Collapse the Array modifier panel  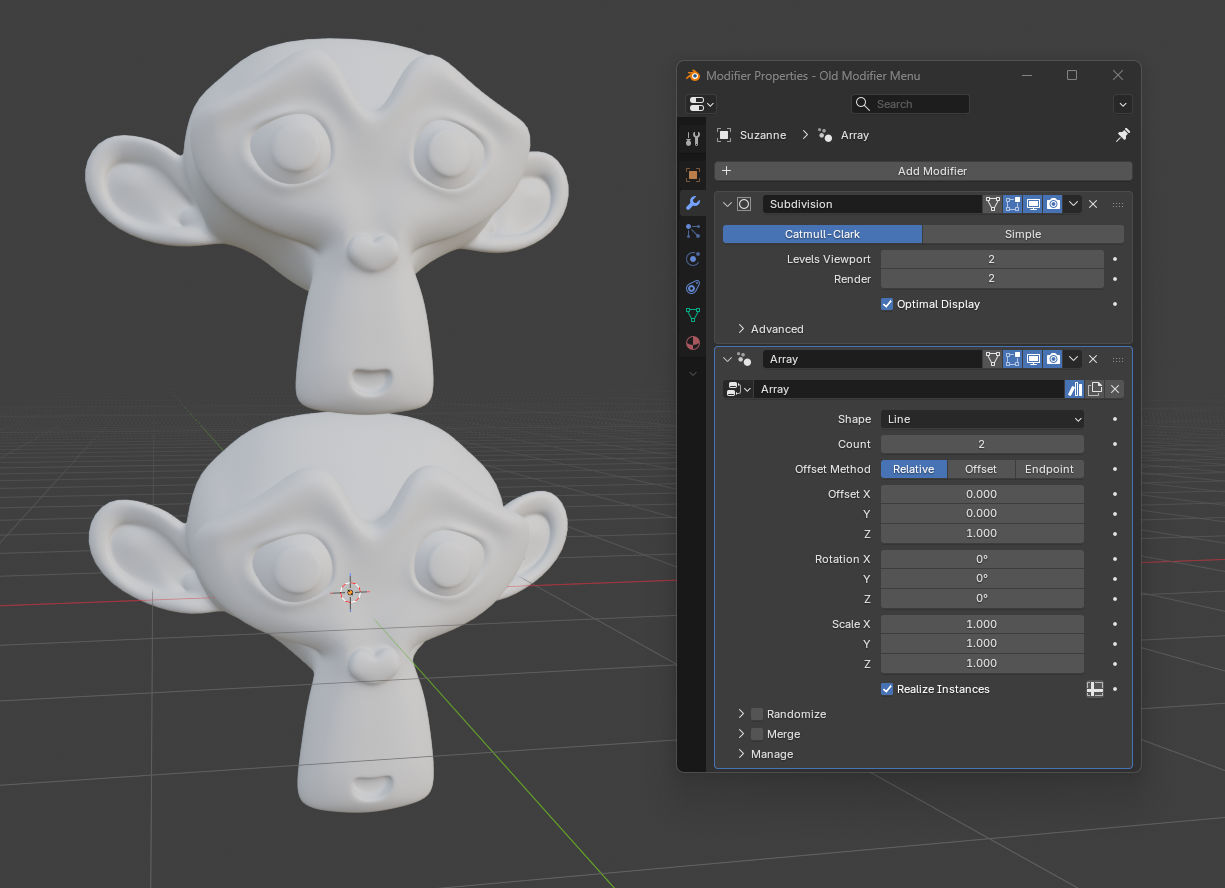(727, 359)
